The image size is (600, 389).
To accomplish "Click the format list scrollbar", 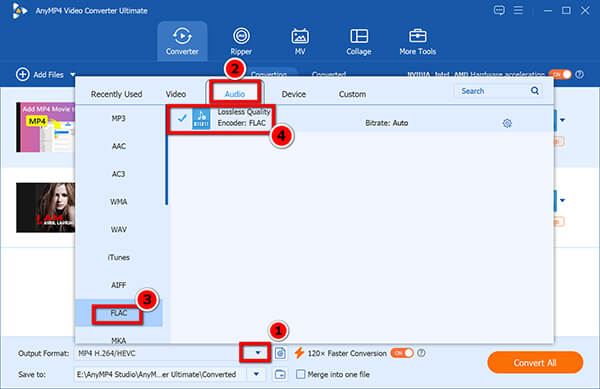I will point(166,155).
